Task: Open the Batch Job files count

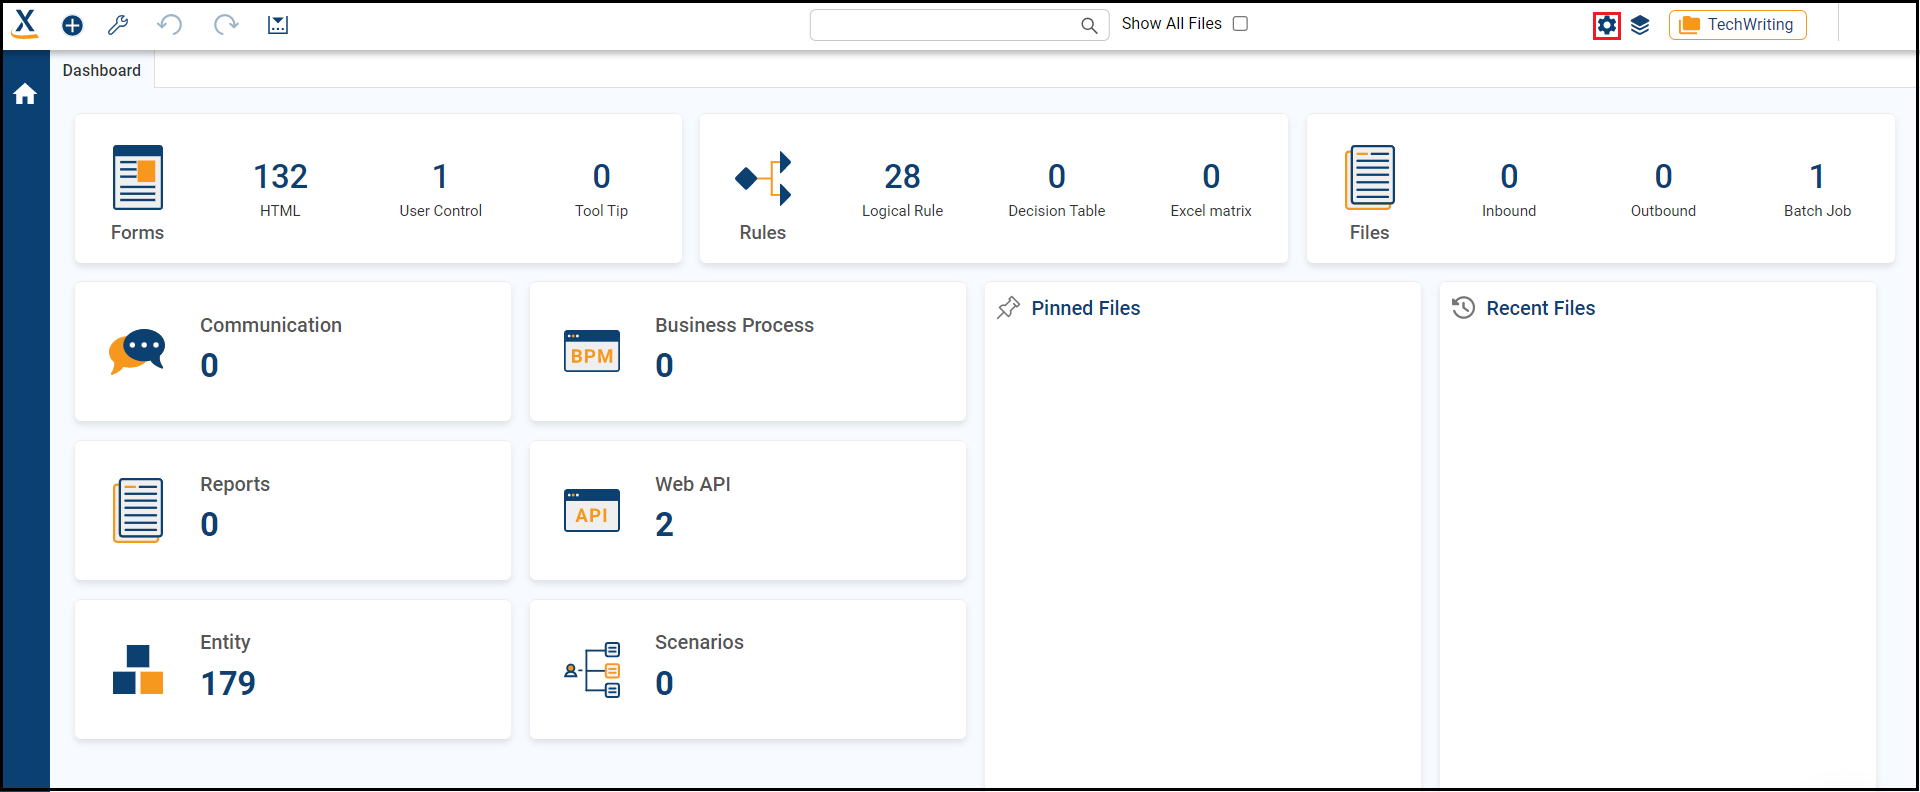Action: [1817, 188]
